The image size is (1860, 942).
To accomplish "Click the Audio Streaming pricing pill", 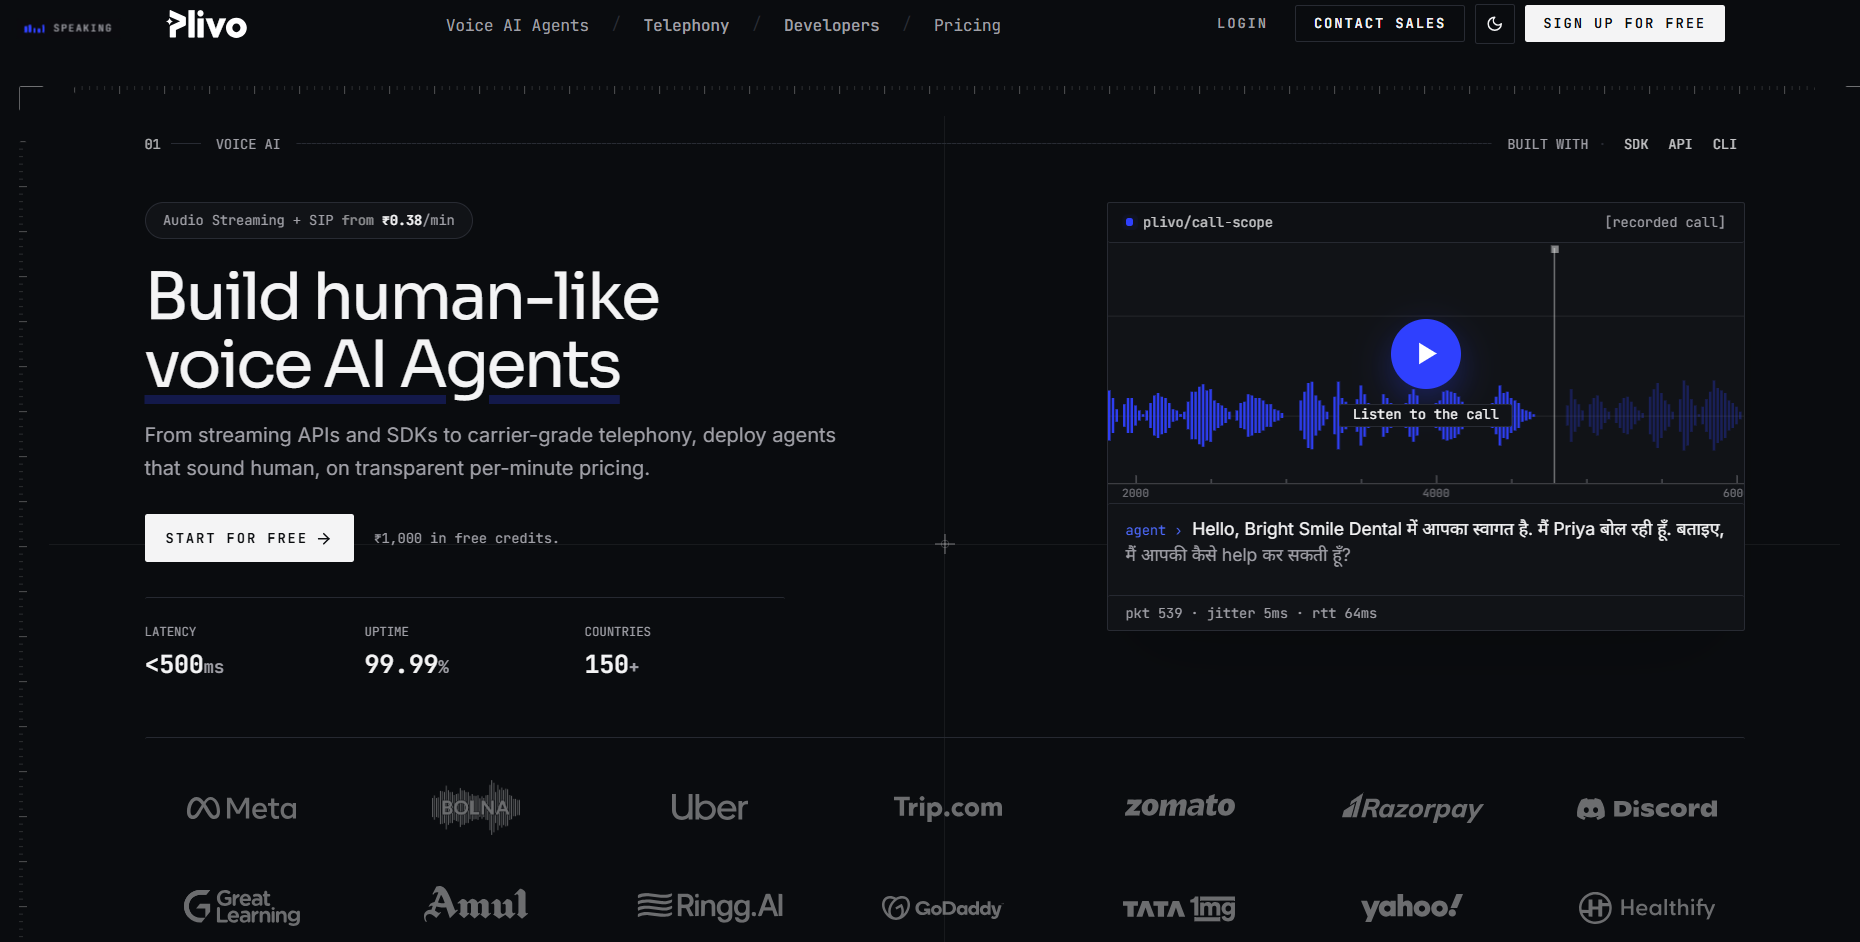I will click(308, 220).
